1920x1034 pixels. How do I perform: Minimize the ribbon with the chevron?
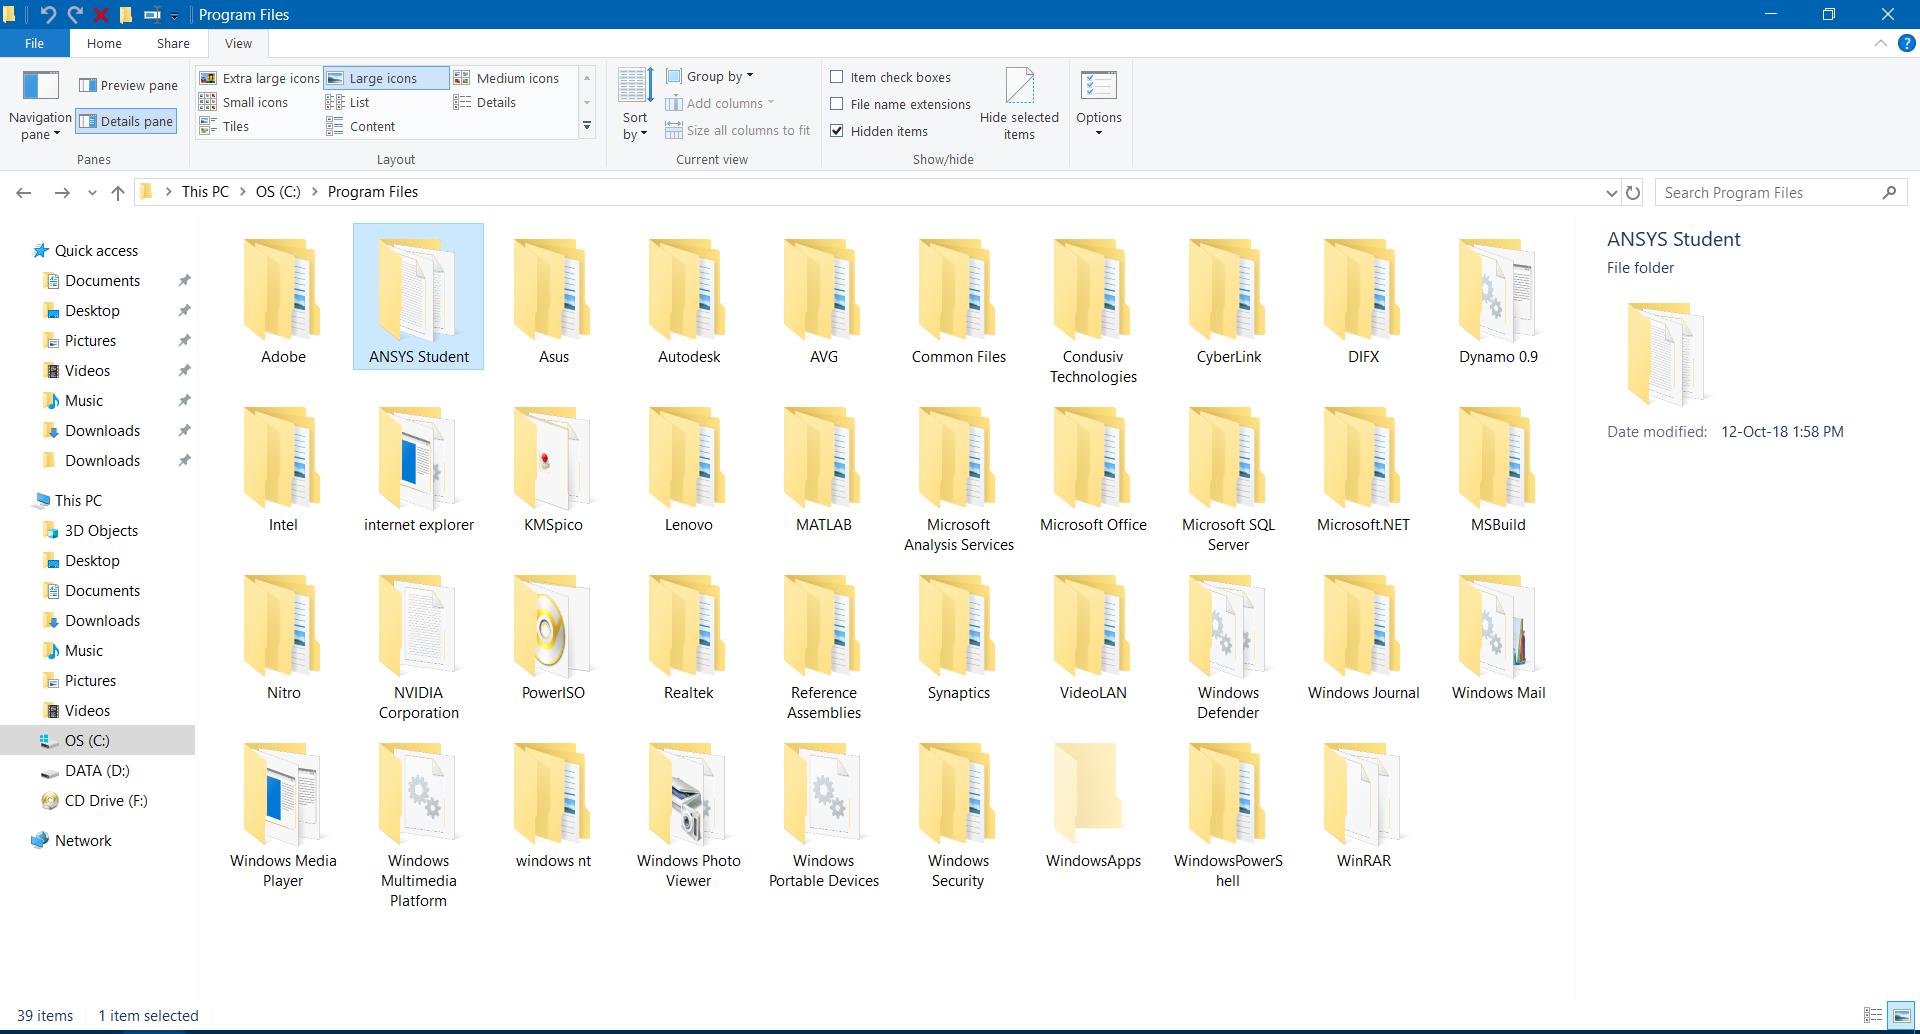(1880, 43)
